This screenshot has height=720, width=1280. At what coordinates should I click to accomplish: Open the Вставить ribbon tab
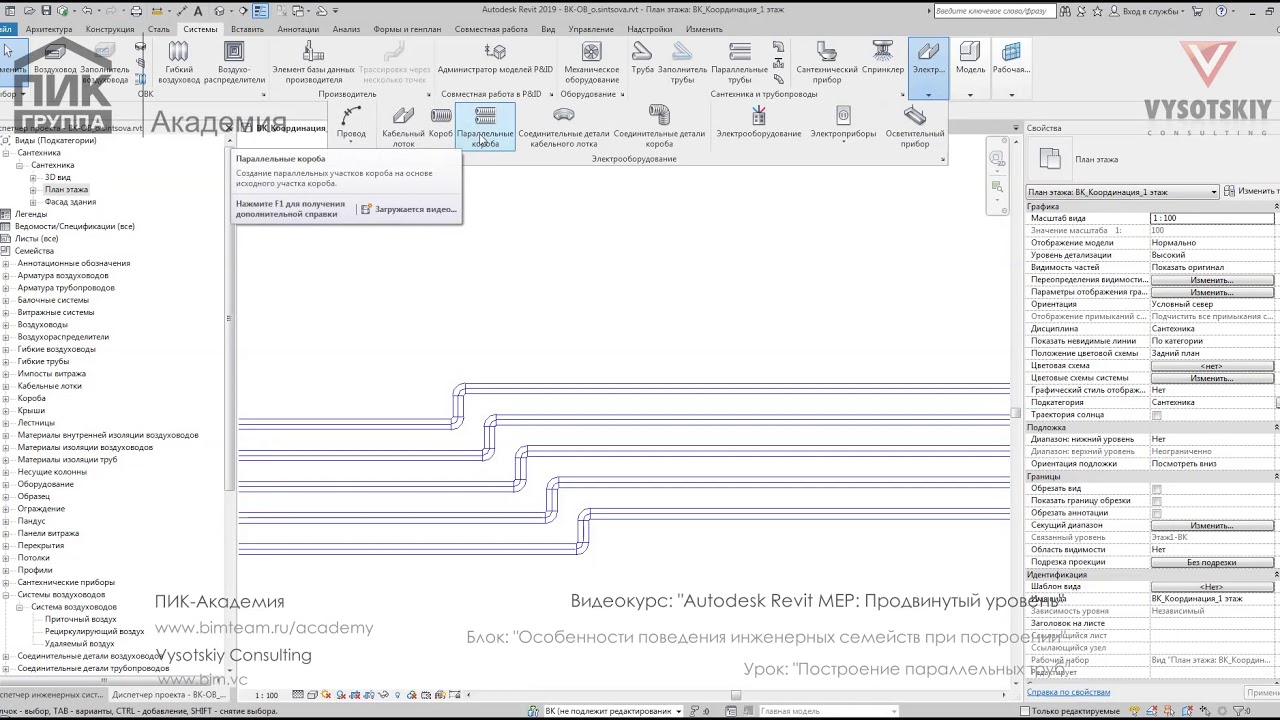click(x=247, y=29)
